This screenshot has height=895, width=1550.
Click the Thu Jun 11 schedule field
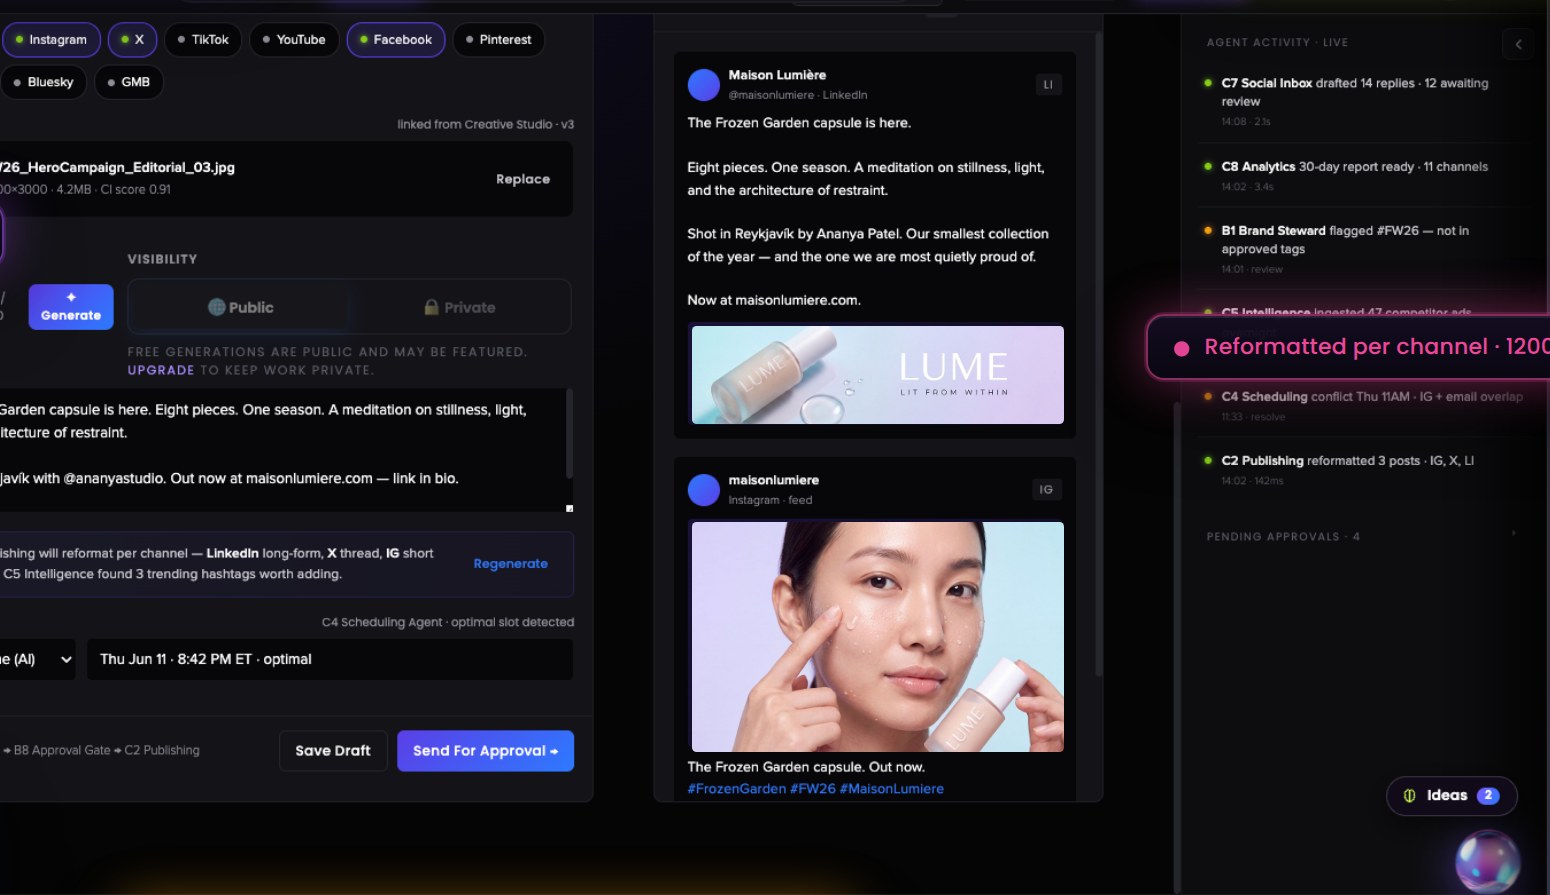point(330,659)
